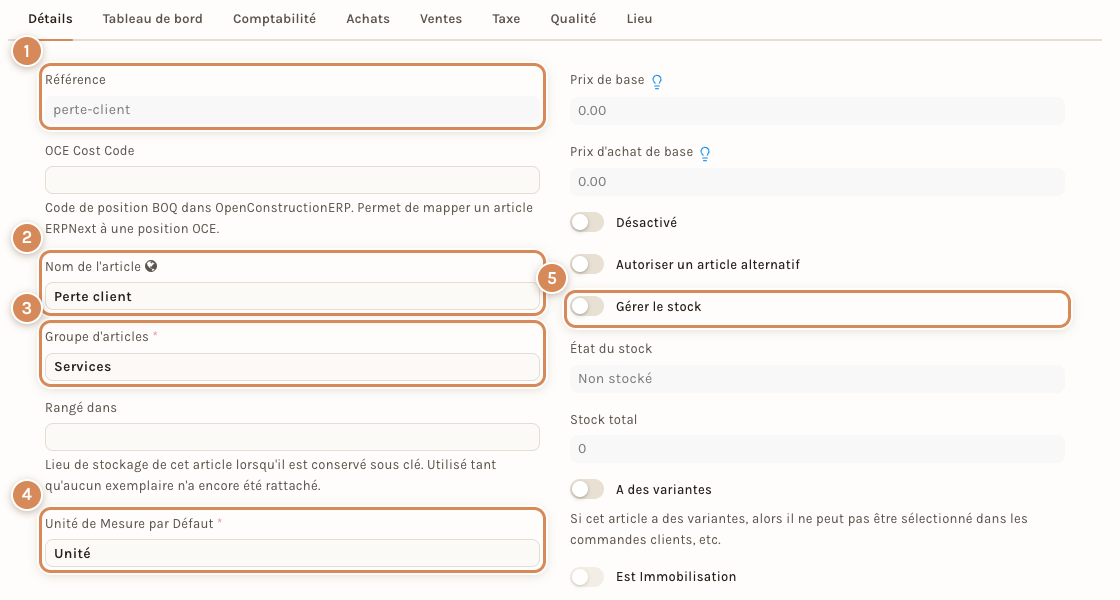Click the Est Immobilisation label

pyautogui.click(x=676, y=576)
